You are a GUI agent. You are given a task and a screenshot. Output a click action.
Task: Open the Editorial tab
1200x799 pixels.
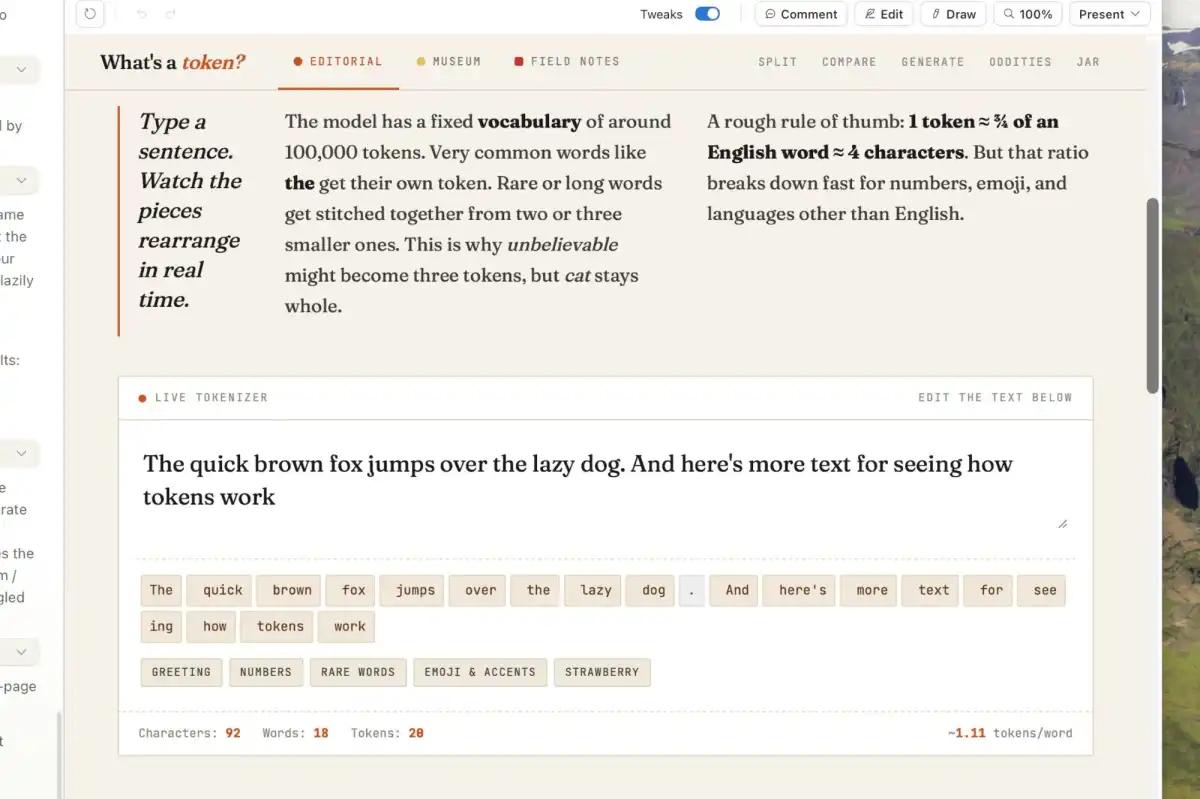[x=338, y=62]
